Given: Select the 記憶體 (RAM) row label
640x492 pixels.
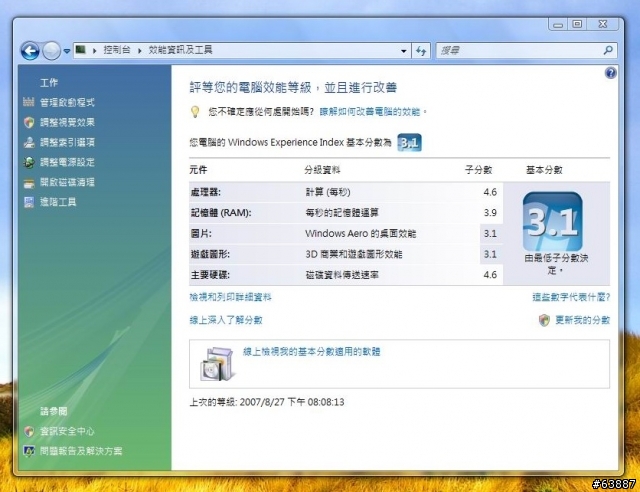Looking at the screenshot, I should click(x=220, y=213).
